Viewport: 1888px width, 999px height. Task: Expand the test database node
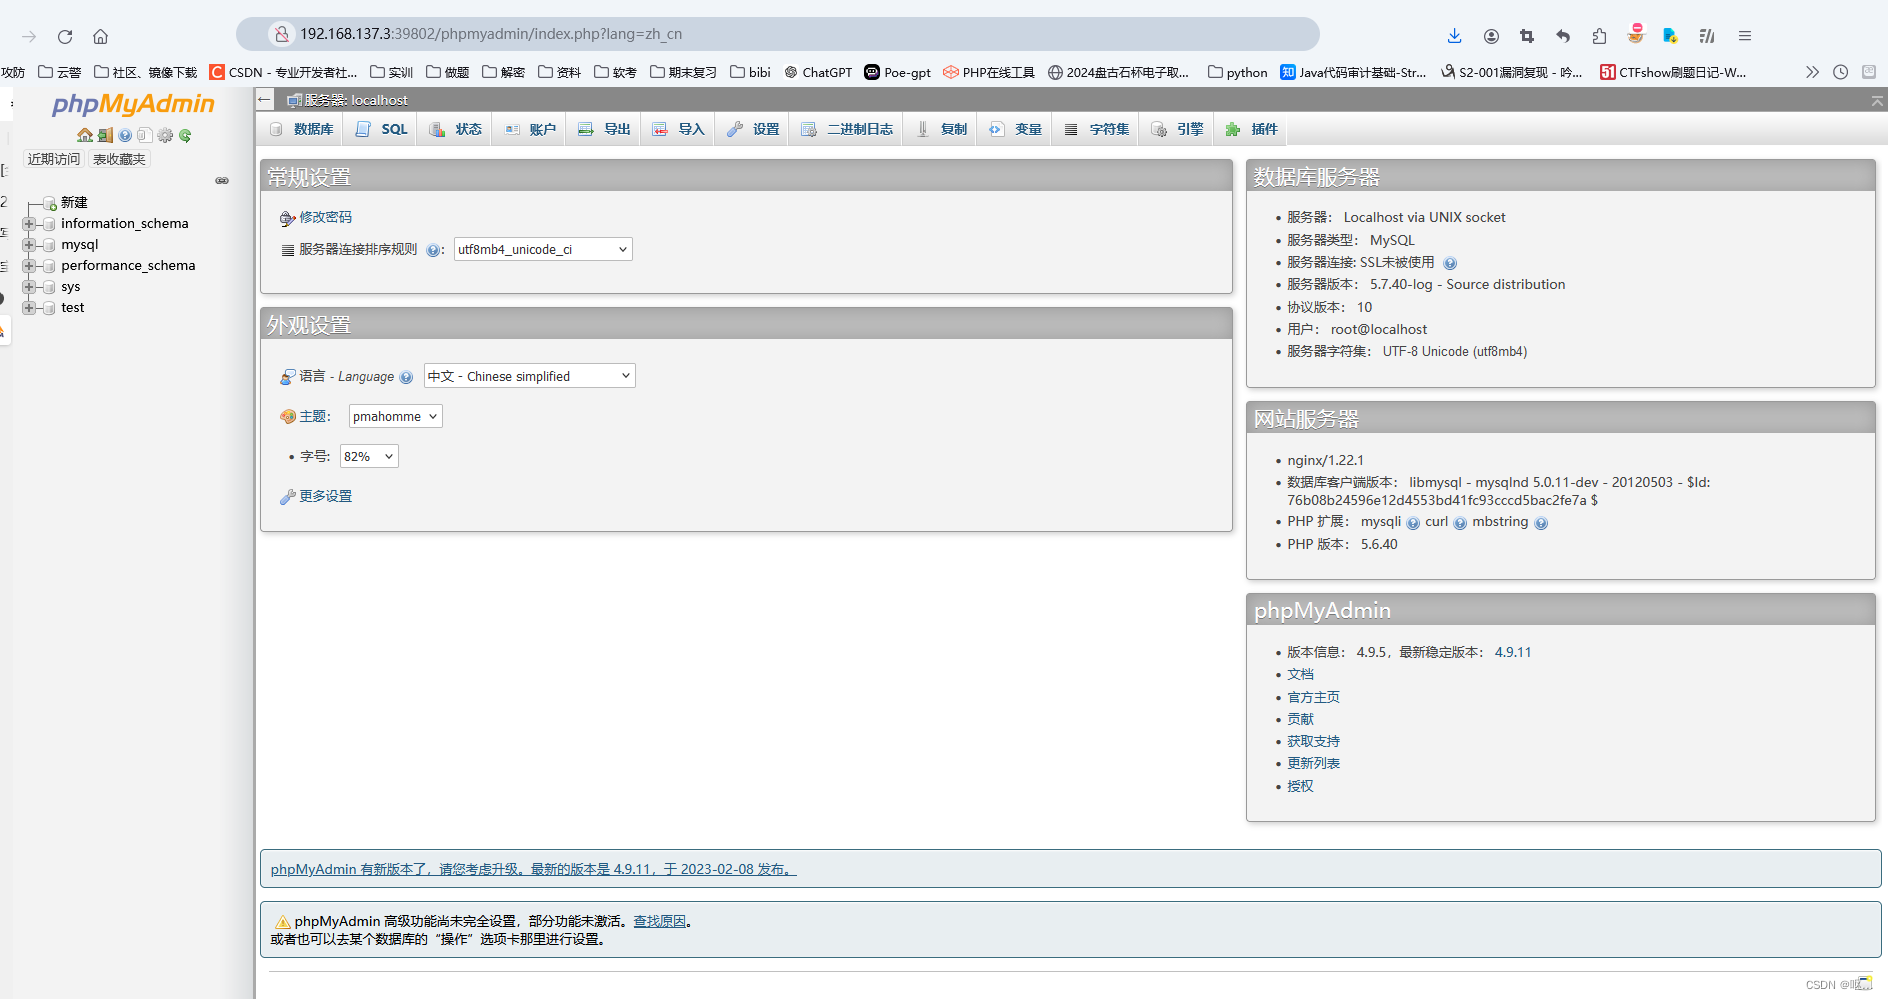pyautogui.click(x=29, y=308)
